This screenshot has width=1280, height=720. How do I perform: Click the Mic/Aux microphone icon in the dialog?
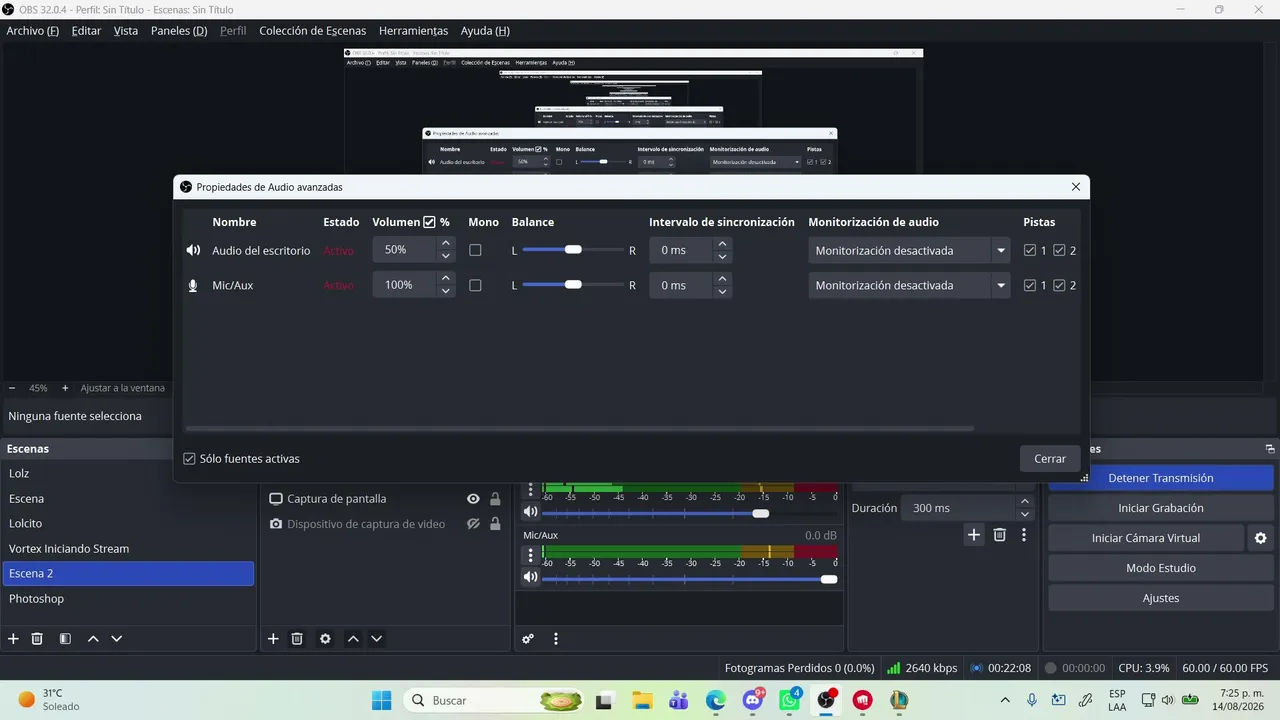(x=193, y=285)
